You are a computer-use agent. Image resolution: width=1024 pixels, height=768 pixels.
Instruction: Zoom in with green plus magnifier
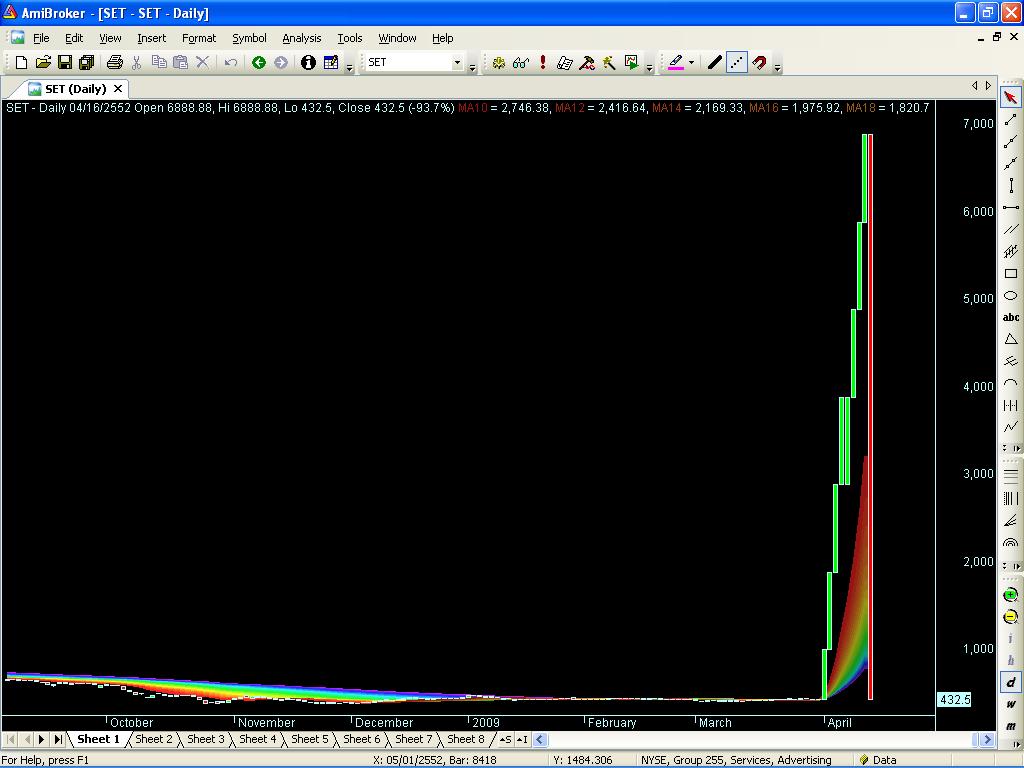click(x=1010, y=595)
